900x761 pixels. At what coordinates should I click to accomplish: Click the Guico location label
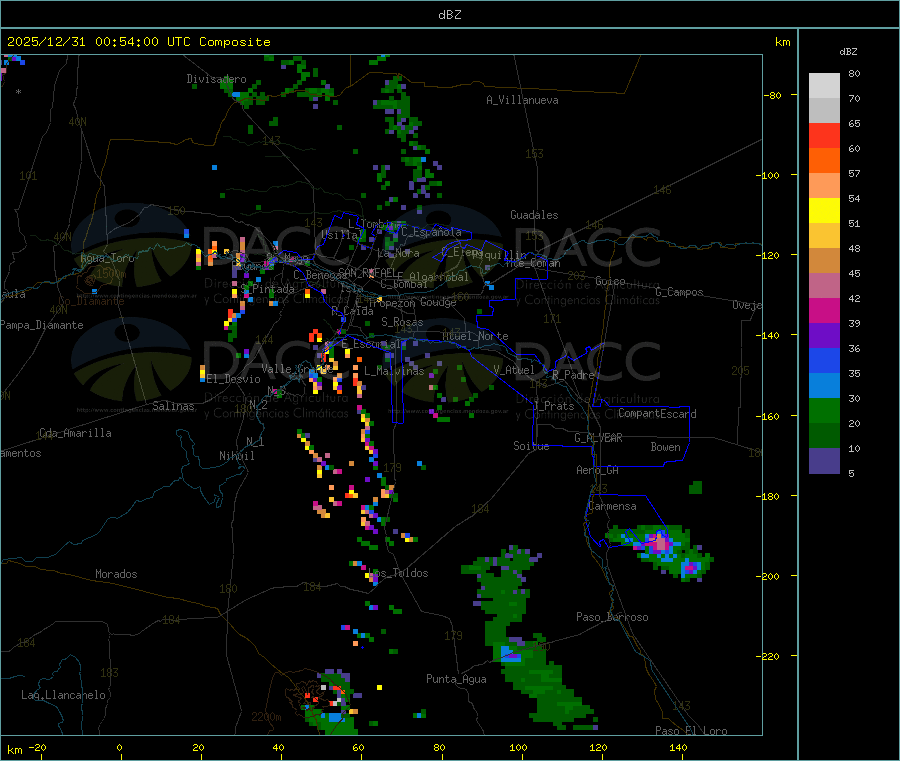pyautogui.click(x=610, y=281)
